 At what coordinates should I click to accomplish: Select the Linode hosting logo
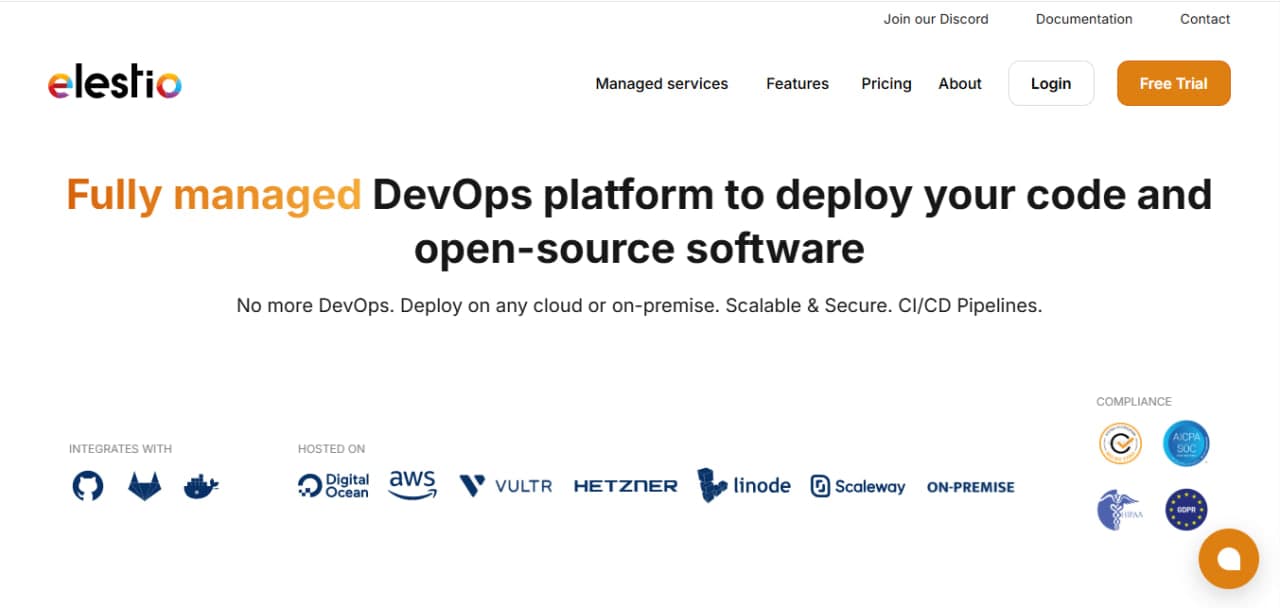coord(745,485)
